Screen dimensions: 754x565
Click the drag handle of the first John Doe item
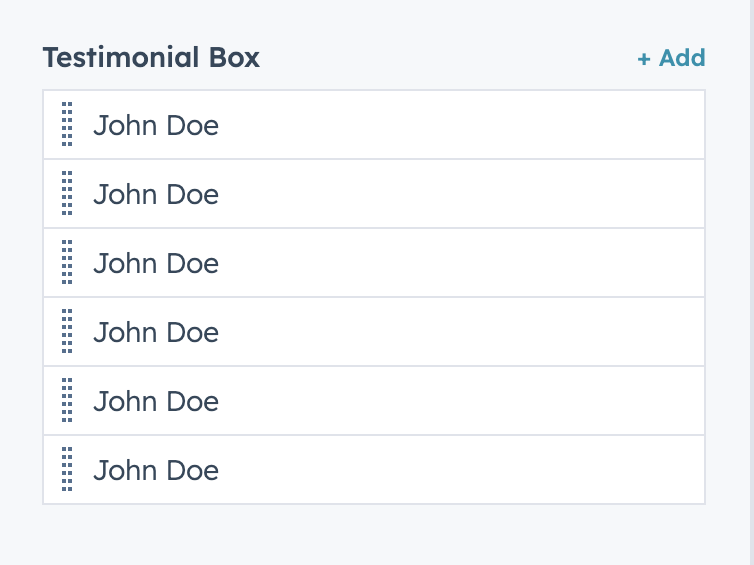pyautogui.click(x=67, y=125)
